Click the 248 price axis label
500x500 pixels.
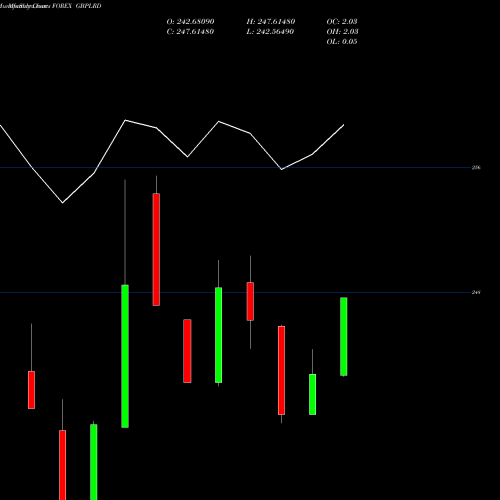[x=476, y=293]
